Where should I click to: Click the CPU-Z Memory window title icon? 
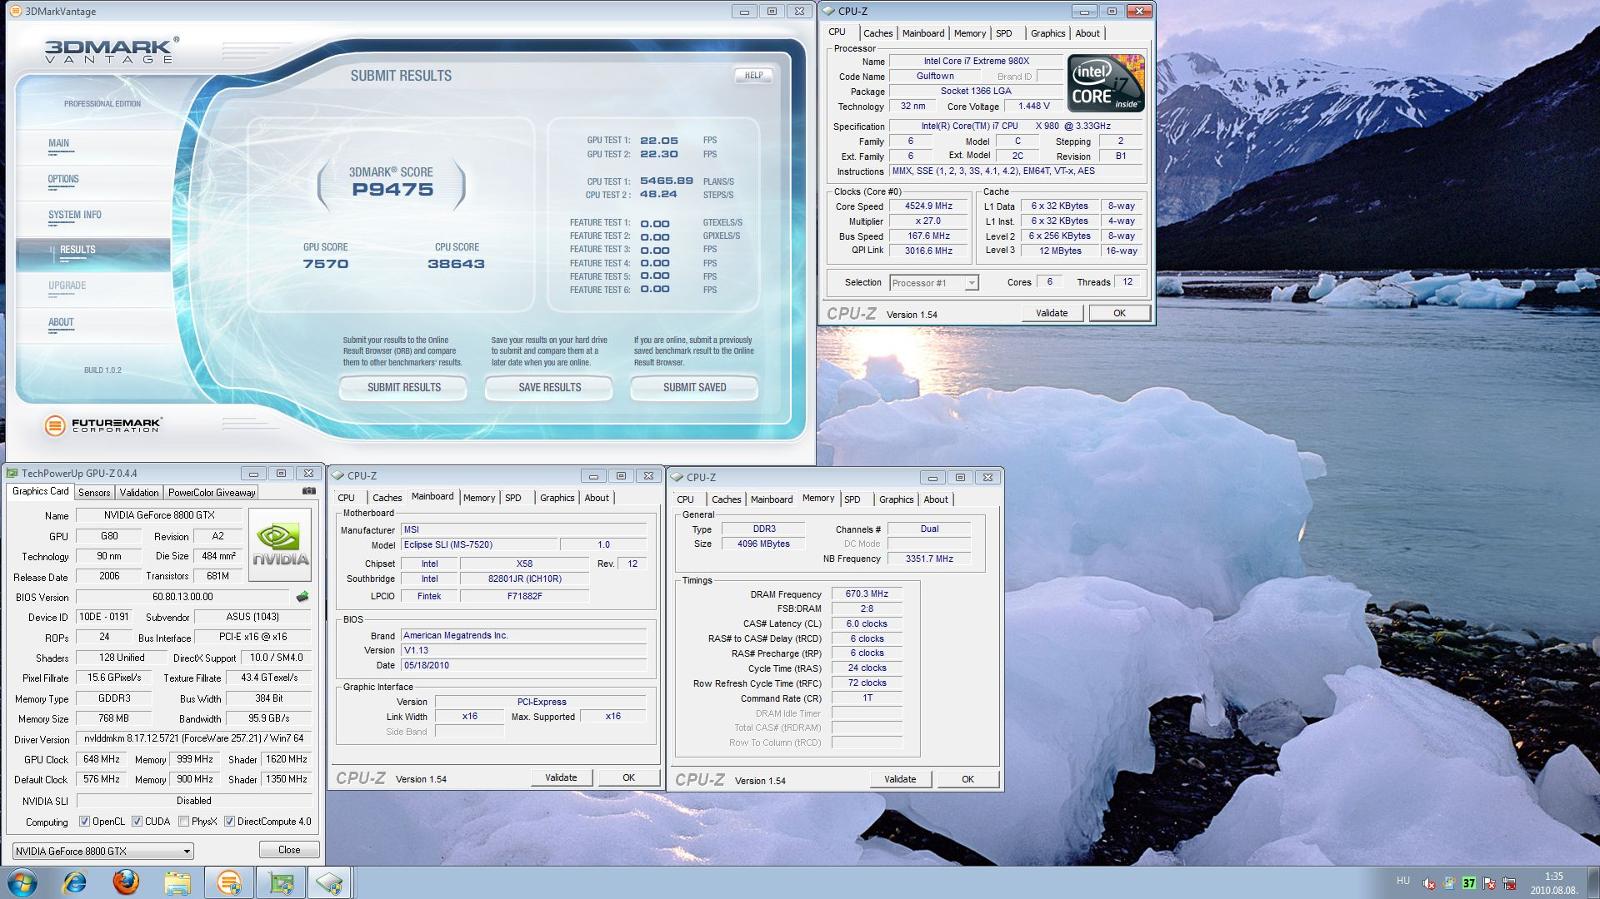pos(677,477)
